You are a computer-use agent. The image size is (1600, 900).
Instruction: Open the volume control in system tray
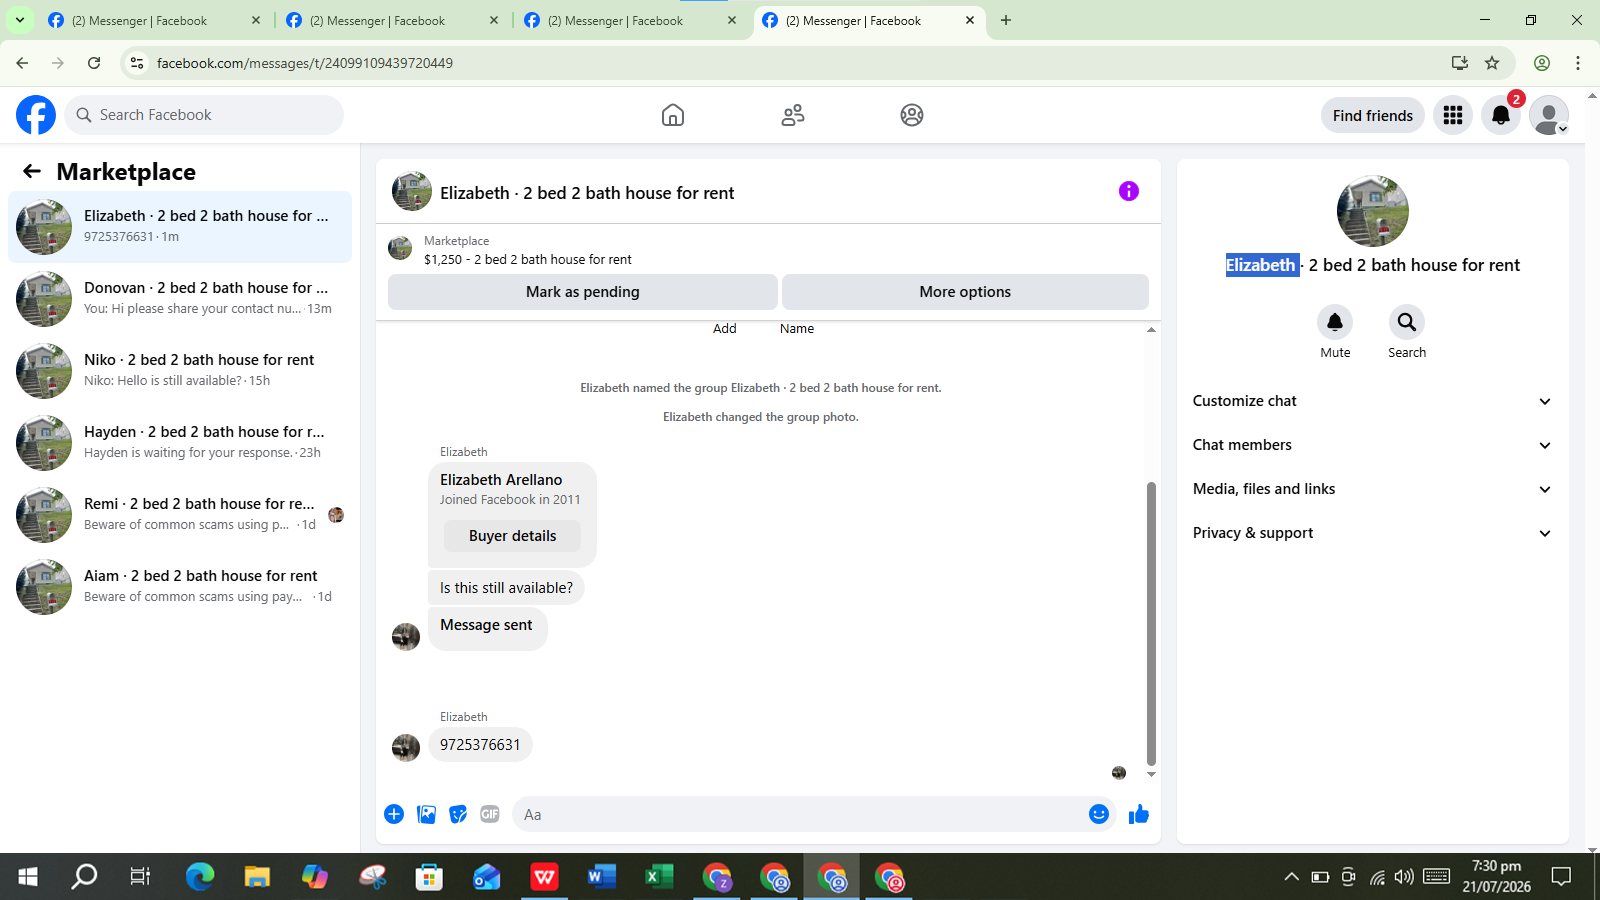click(x=1404, y=877)
